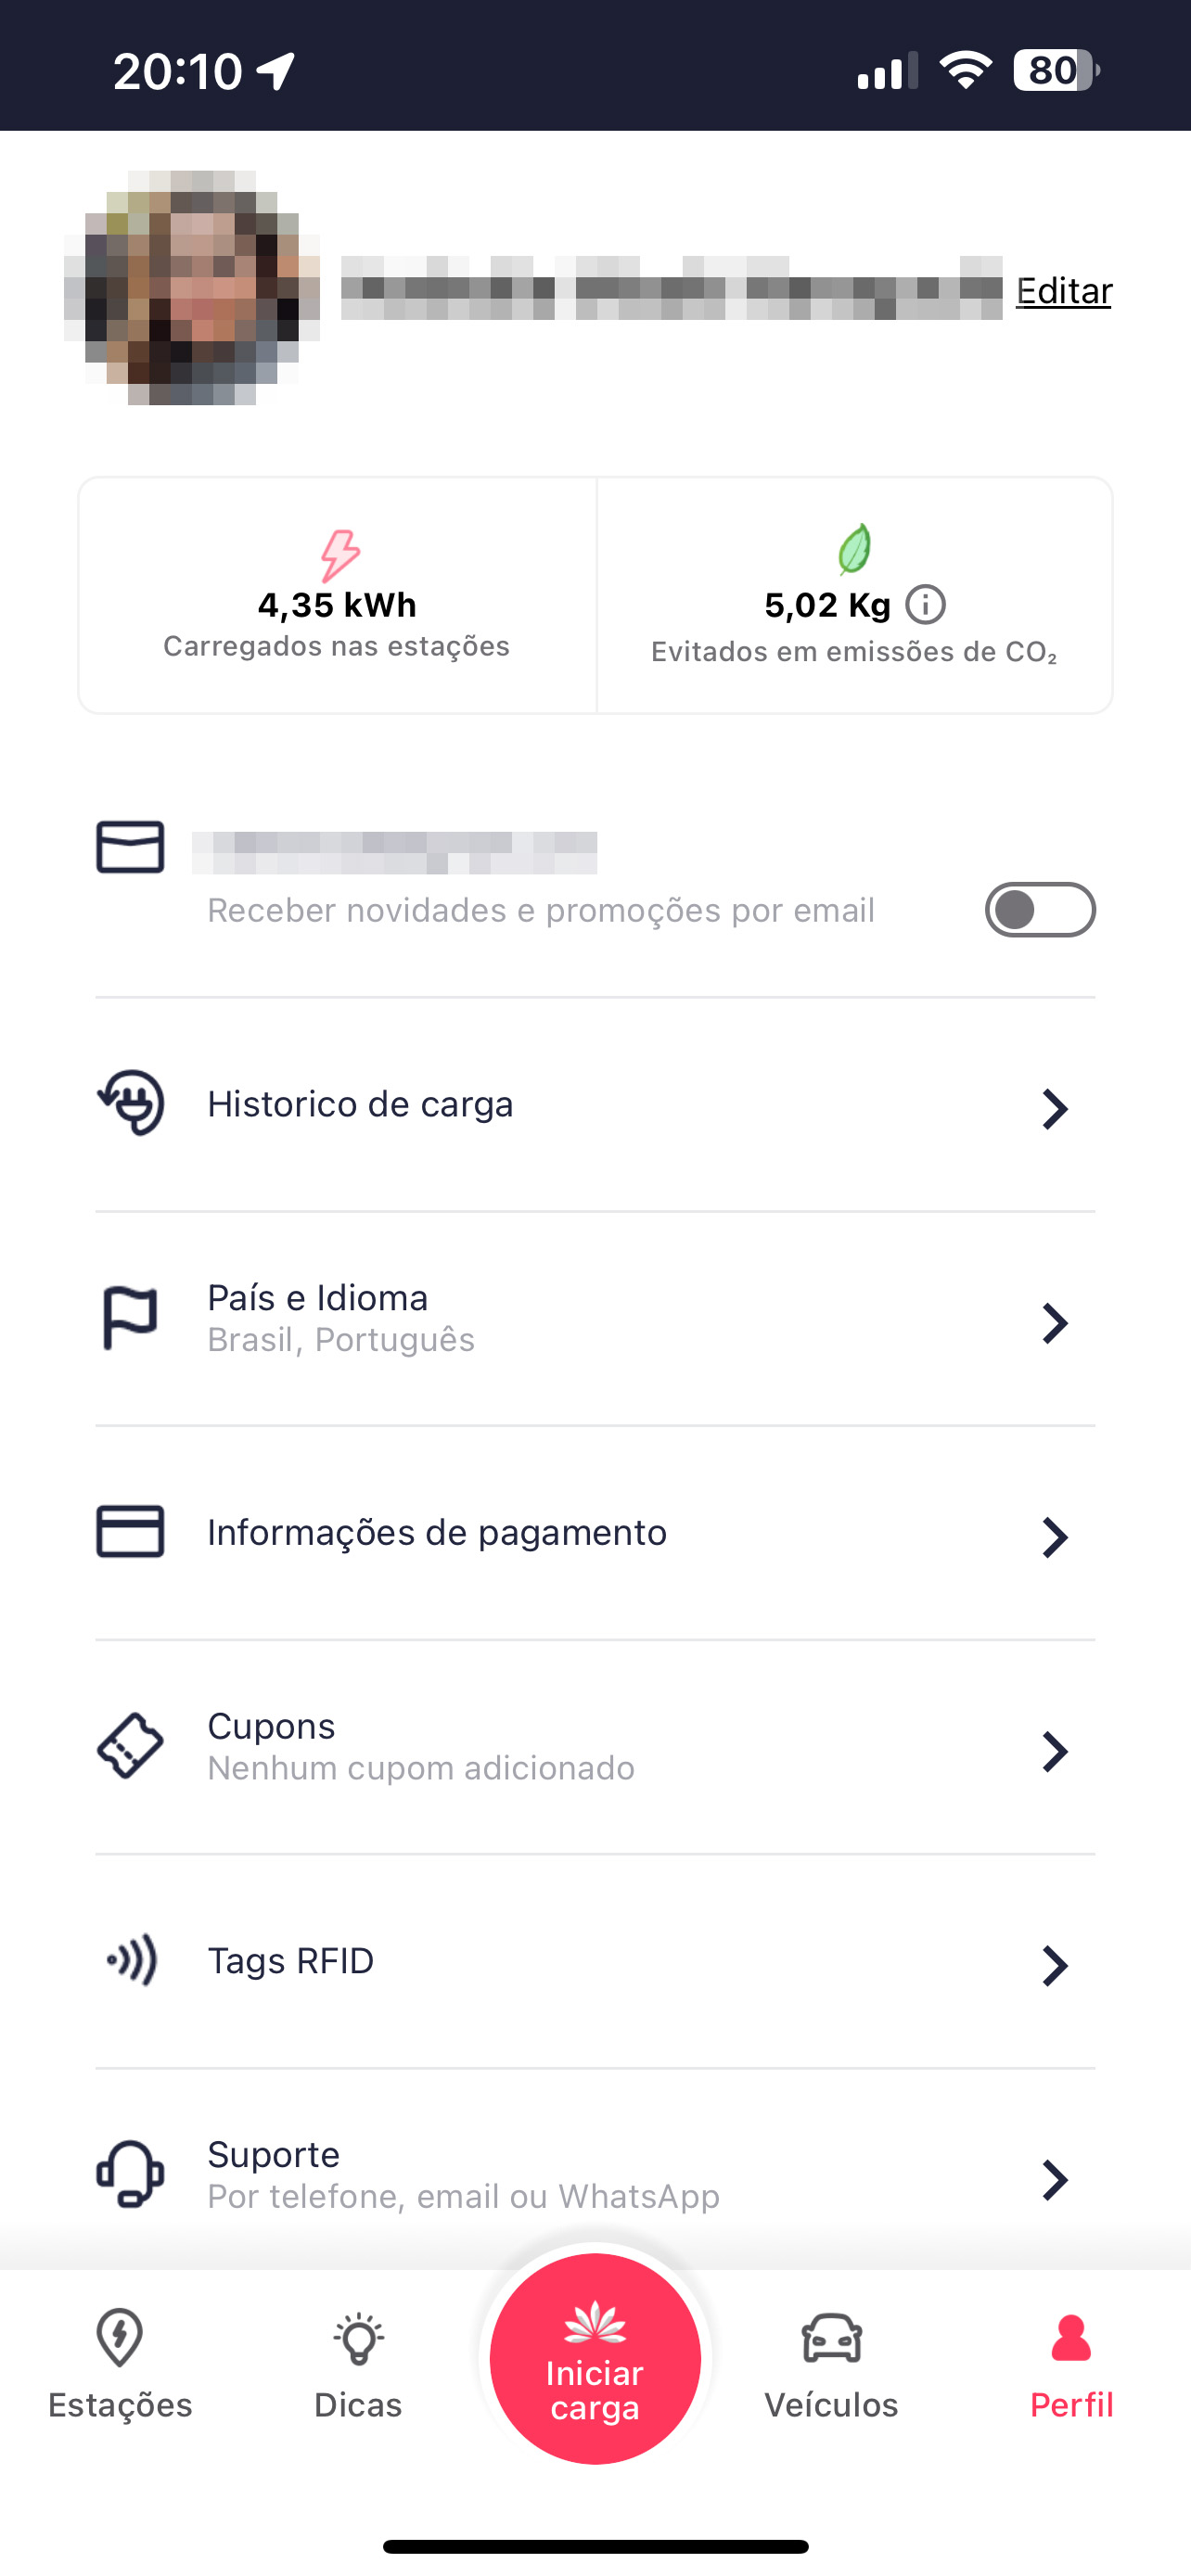
Task: Tap the Informações de pagamento card icon
Action: (x=130, y=1531)
